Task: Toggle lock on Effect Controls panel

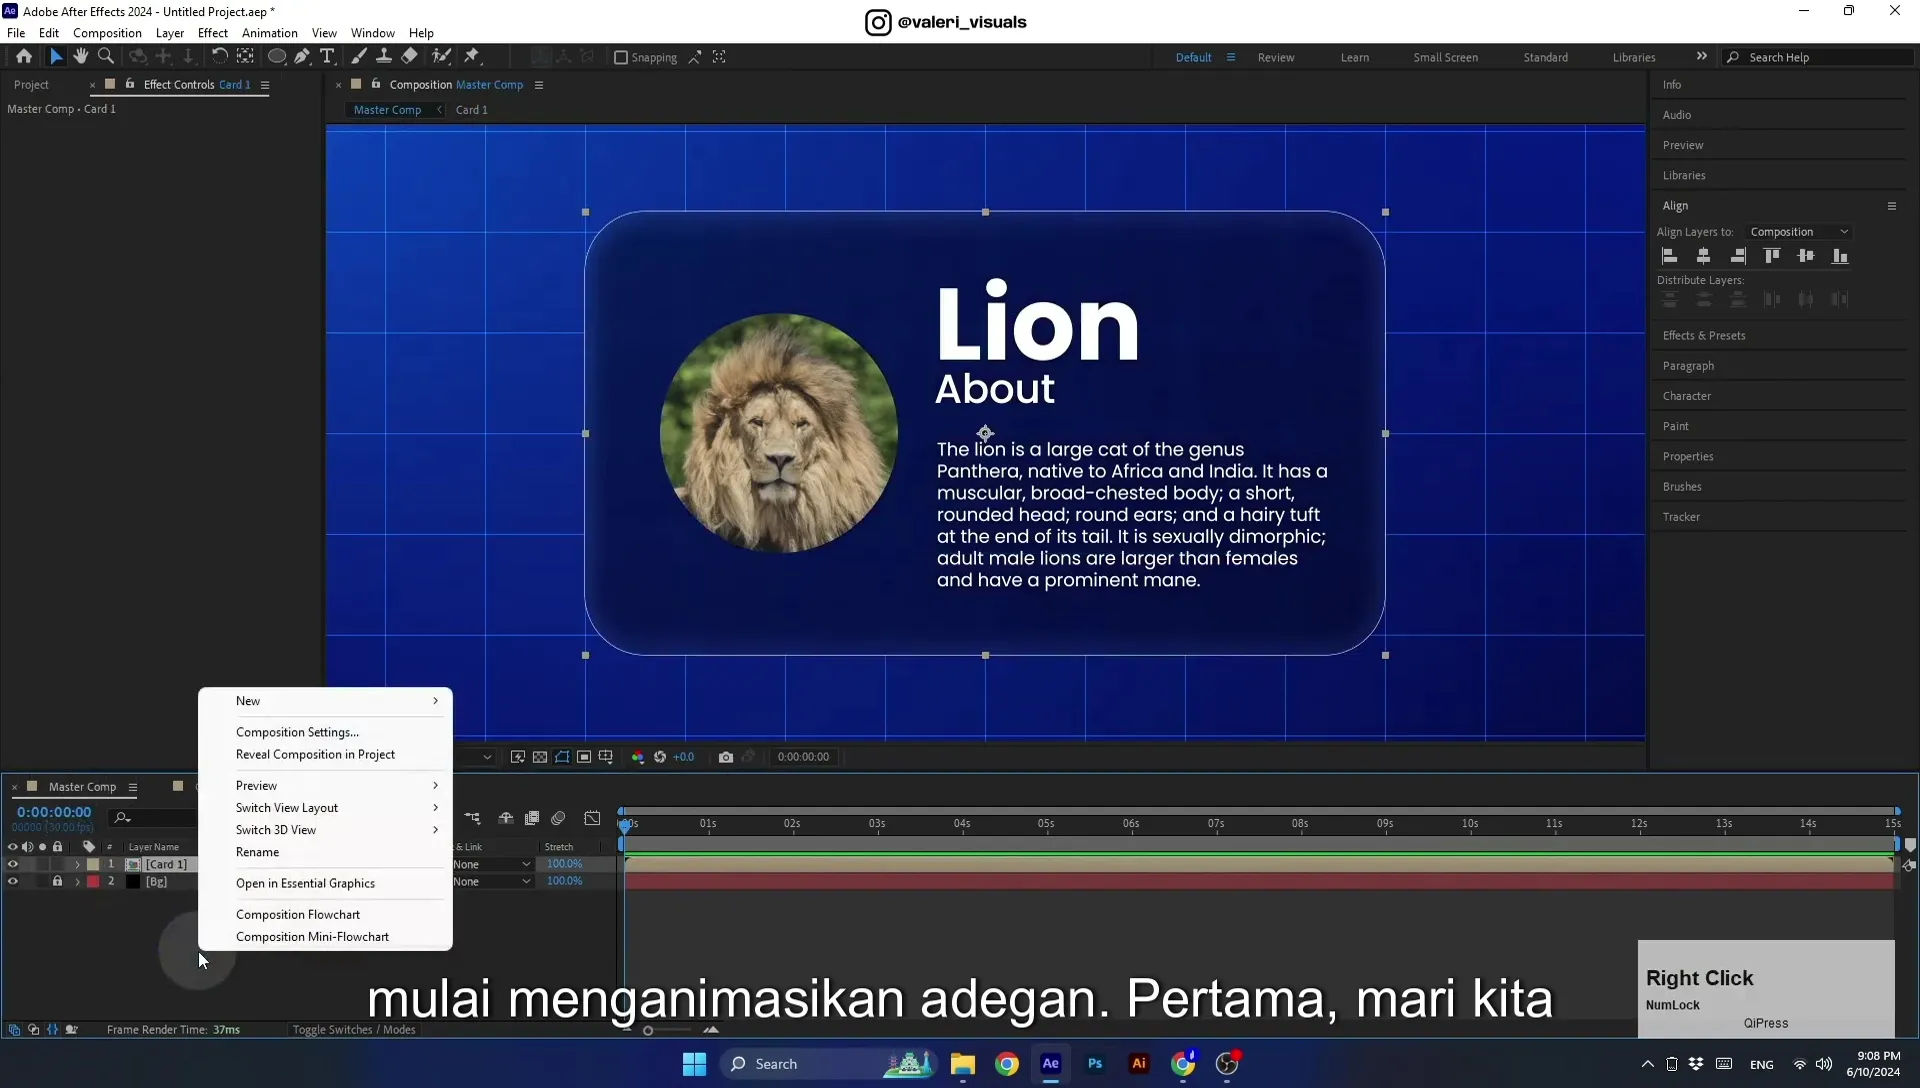Action: pyautogui.click(x=130, y=85)
